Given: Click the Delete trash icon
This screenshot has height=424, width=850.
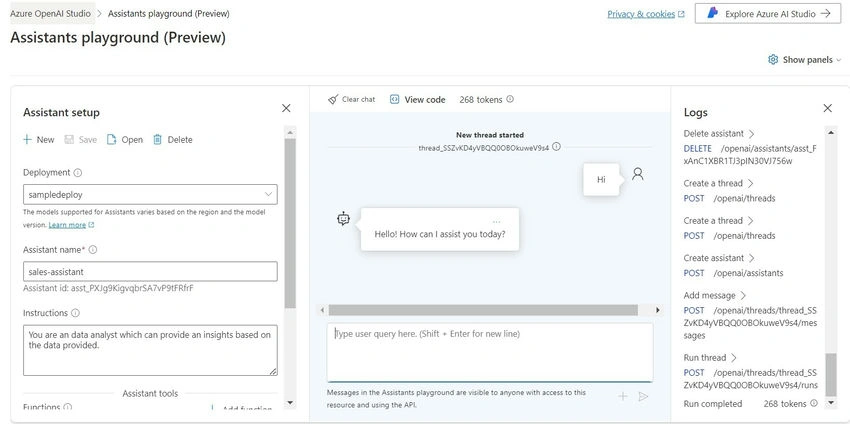Looking at the screenshot, I should pyautogui.click(x=157, y=139).
